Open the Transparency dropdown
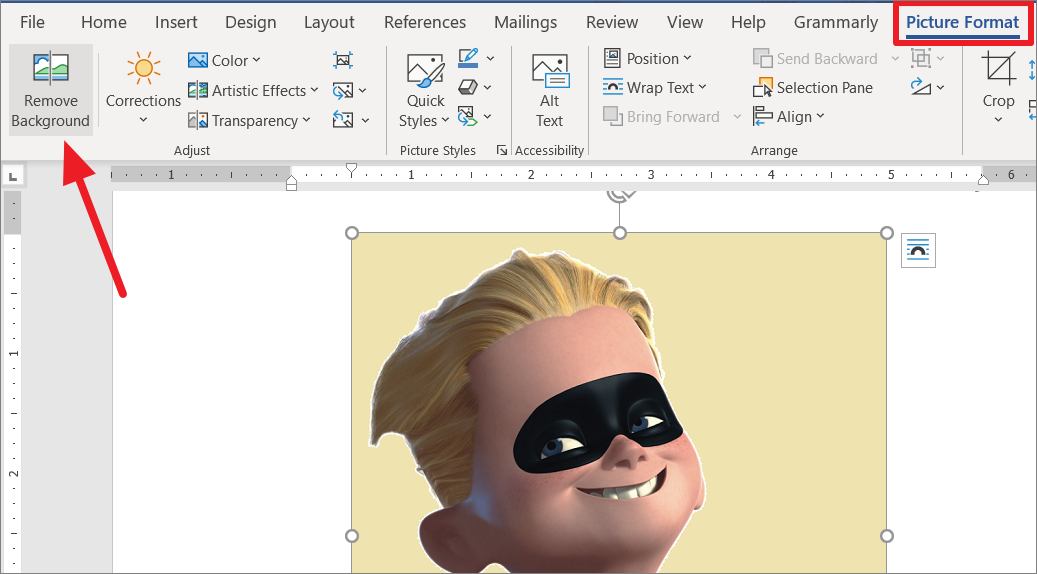Image resolution: width=1037 pixels, height=574 pixels. click(x=249, y=120)
